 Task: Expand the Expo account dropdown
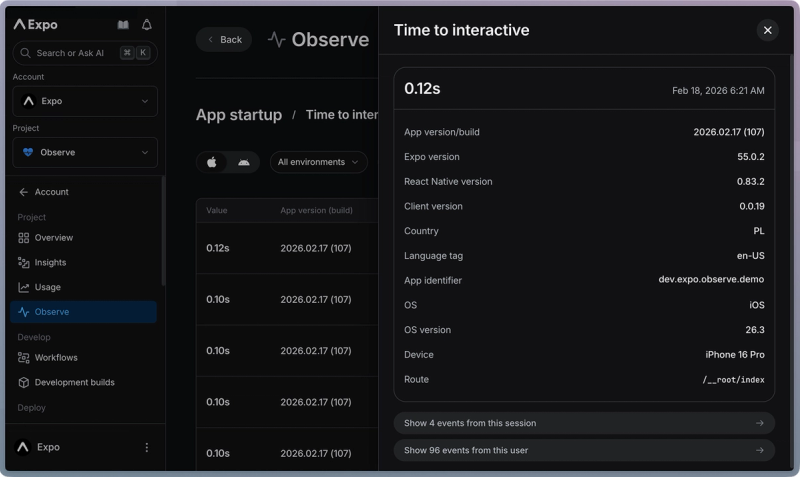(85, 101)
